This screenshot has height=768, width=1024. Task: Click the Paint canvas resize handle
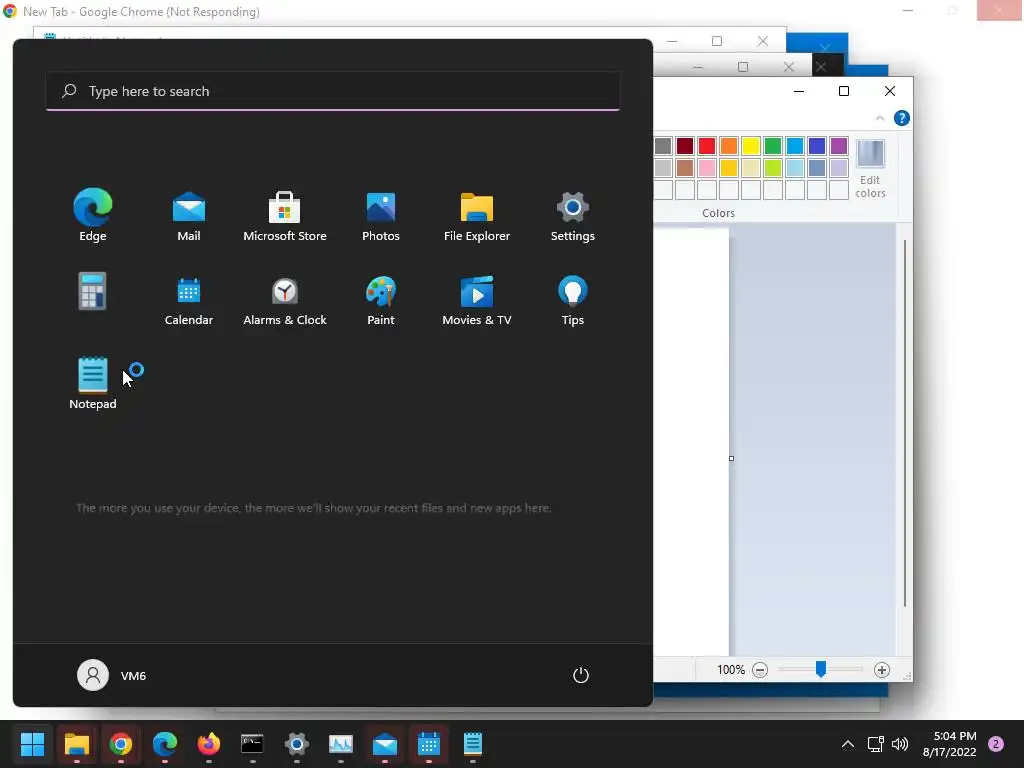click(731, 458)
